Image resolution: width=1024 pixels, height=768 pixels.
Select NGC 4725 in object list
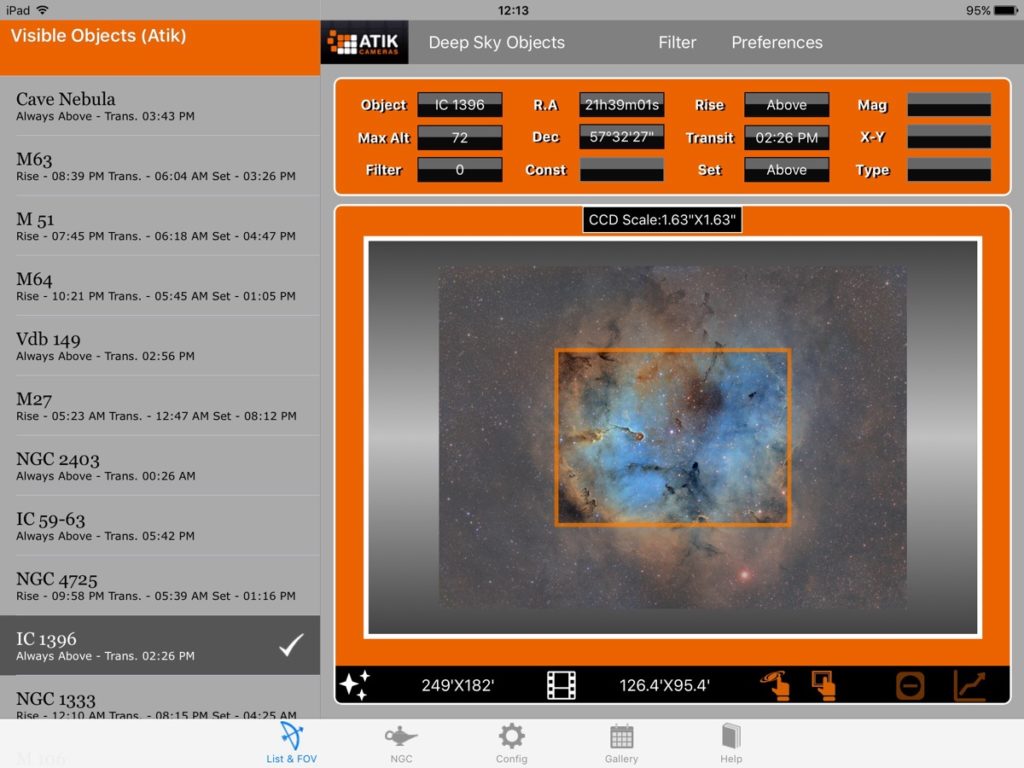pos(160,586)
